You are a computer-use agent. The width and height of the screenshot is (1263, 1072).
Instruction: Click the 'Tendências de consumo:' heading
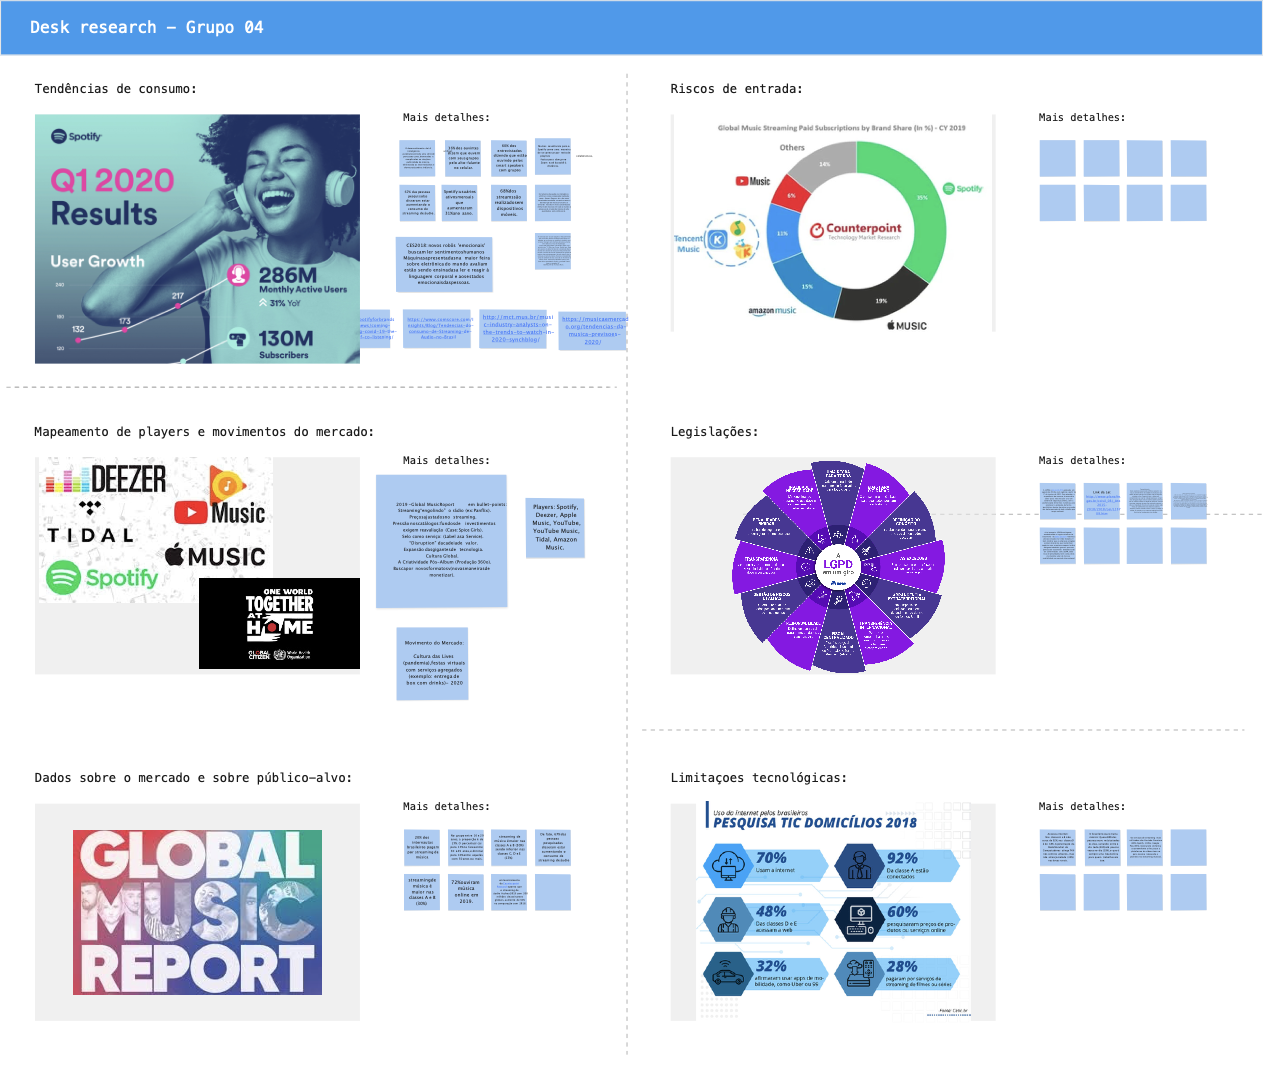tap(115, 89)
